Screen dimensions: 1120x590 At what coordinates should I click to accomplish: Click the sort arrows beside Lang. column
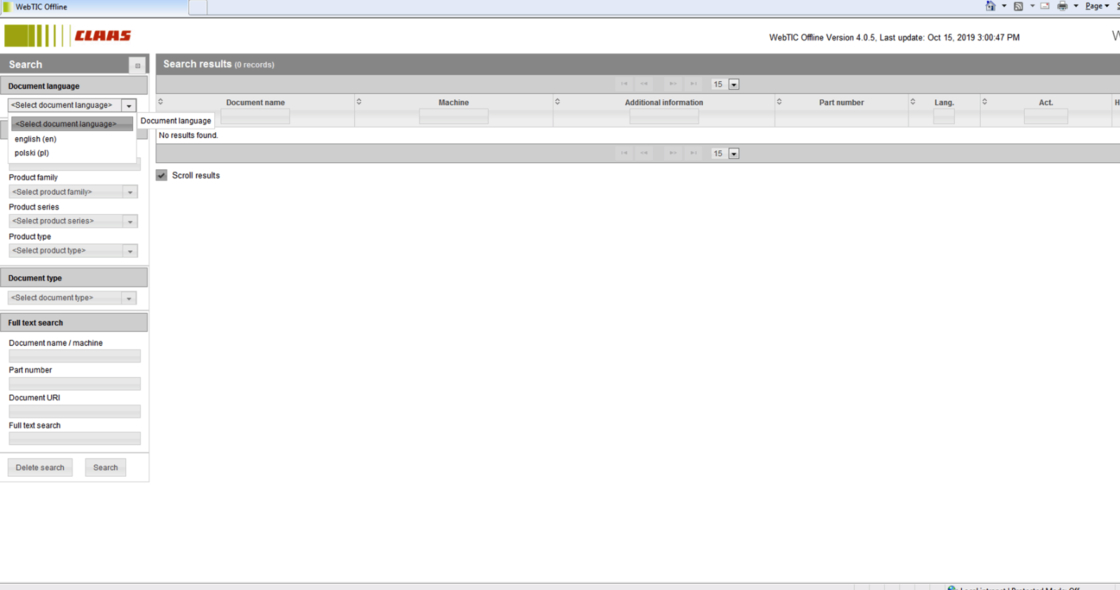point(913,102)
